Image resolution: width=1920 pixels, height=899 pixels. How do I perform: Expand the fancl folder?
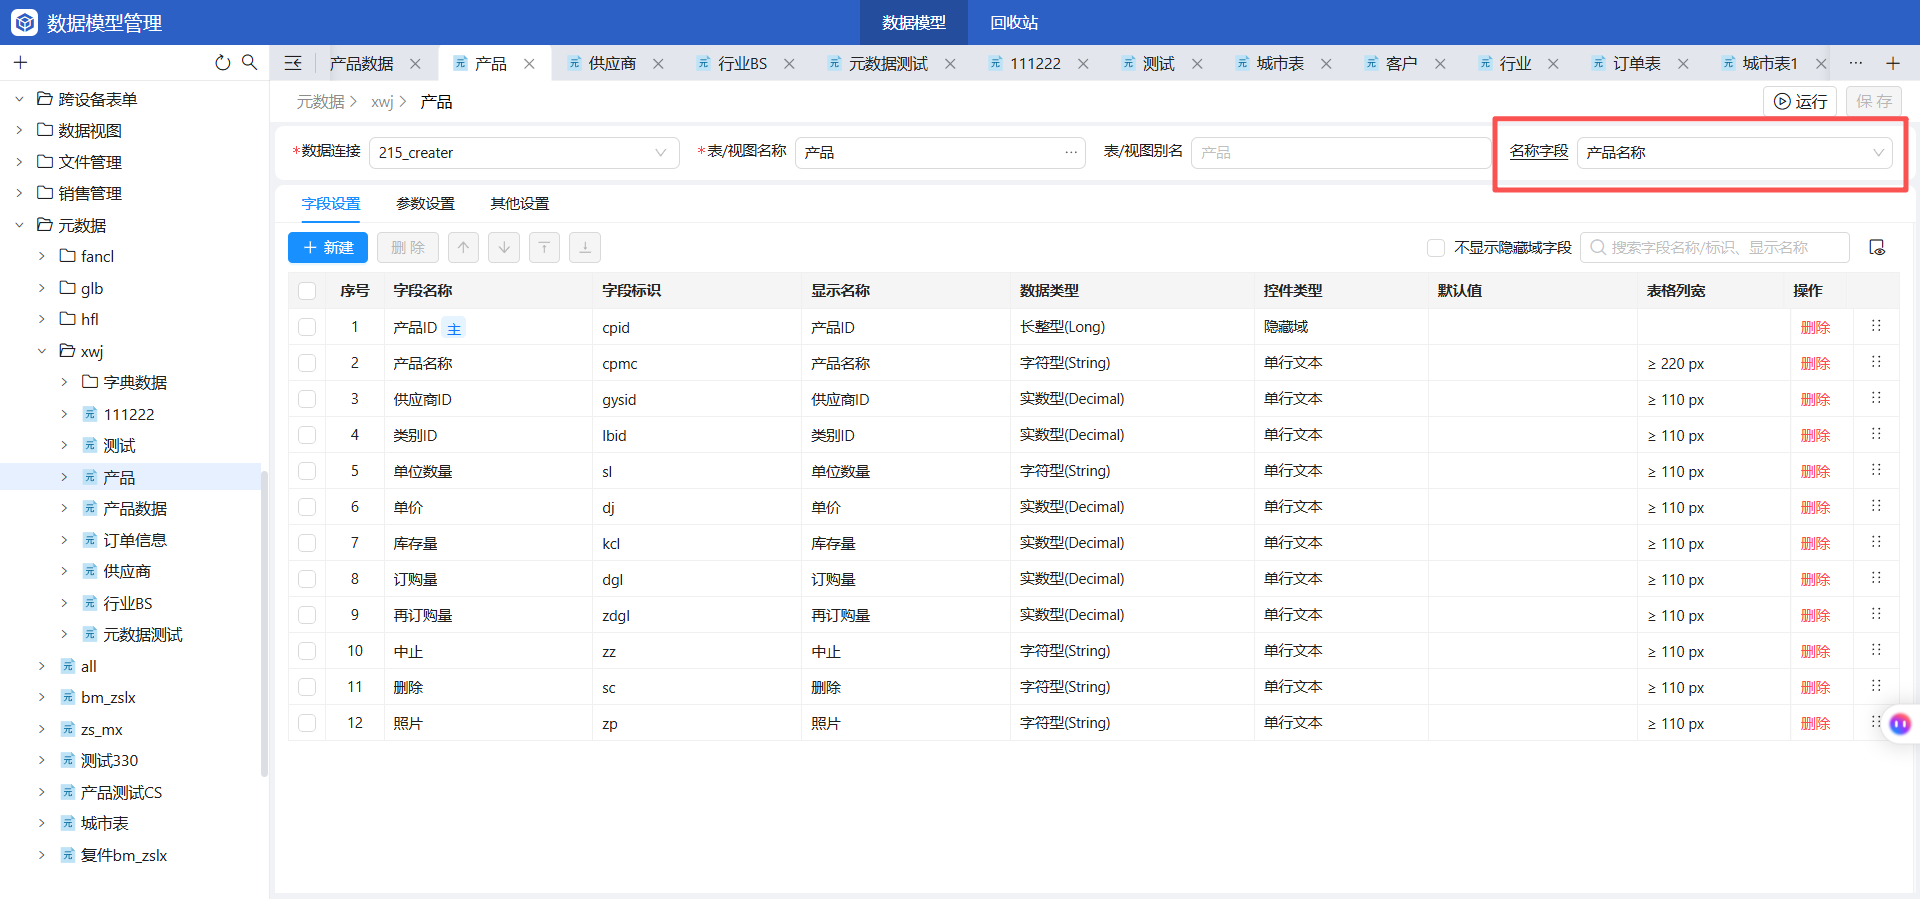pos(42,256)
